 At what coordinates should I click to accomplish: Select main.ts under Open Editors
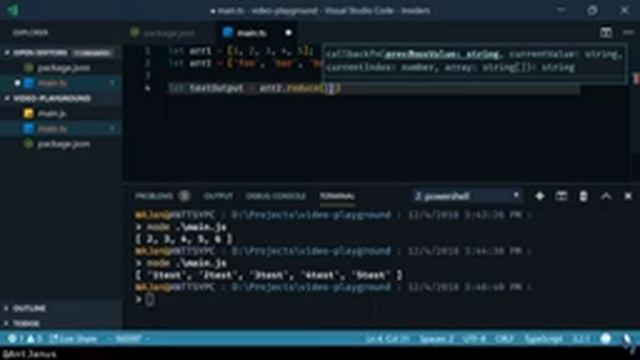click(52, 83)
